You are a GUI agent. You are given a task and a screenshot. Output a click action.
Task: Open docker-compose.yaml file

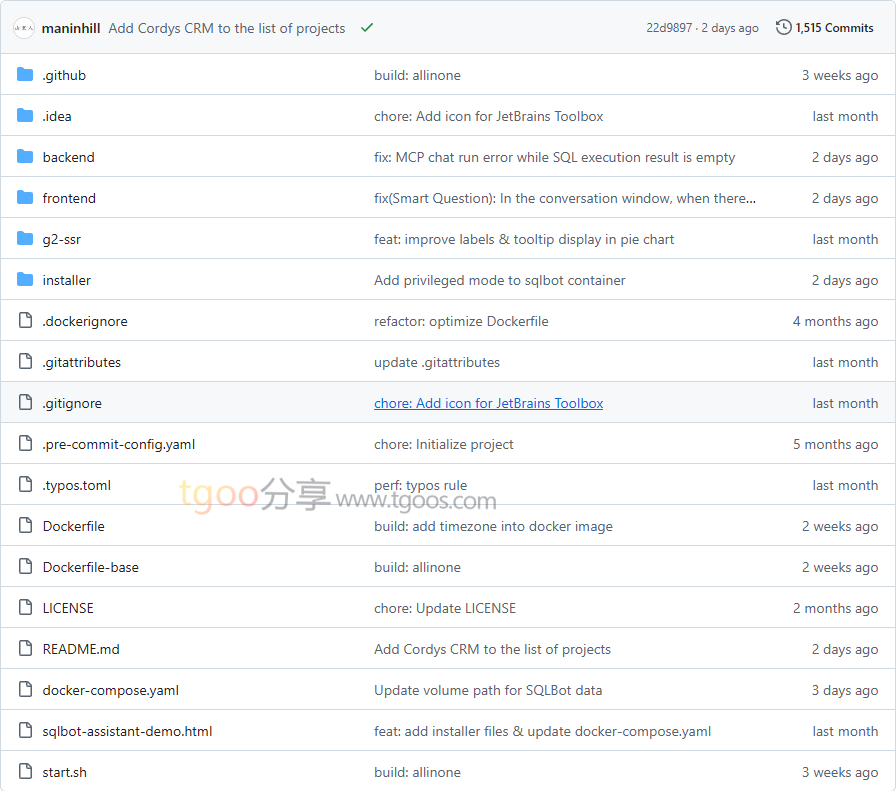tap(110, 690)
